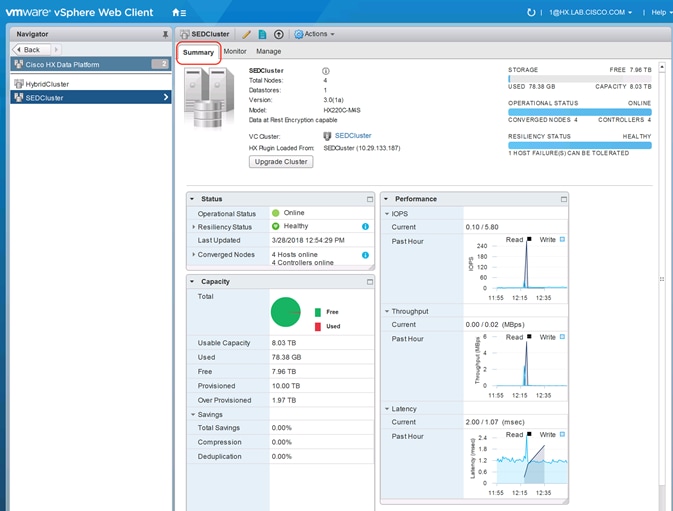Expand the Converged Nodes row
The image size is (673, 511).
[194, 254]
